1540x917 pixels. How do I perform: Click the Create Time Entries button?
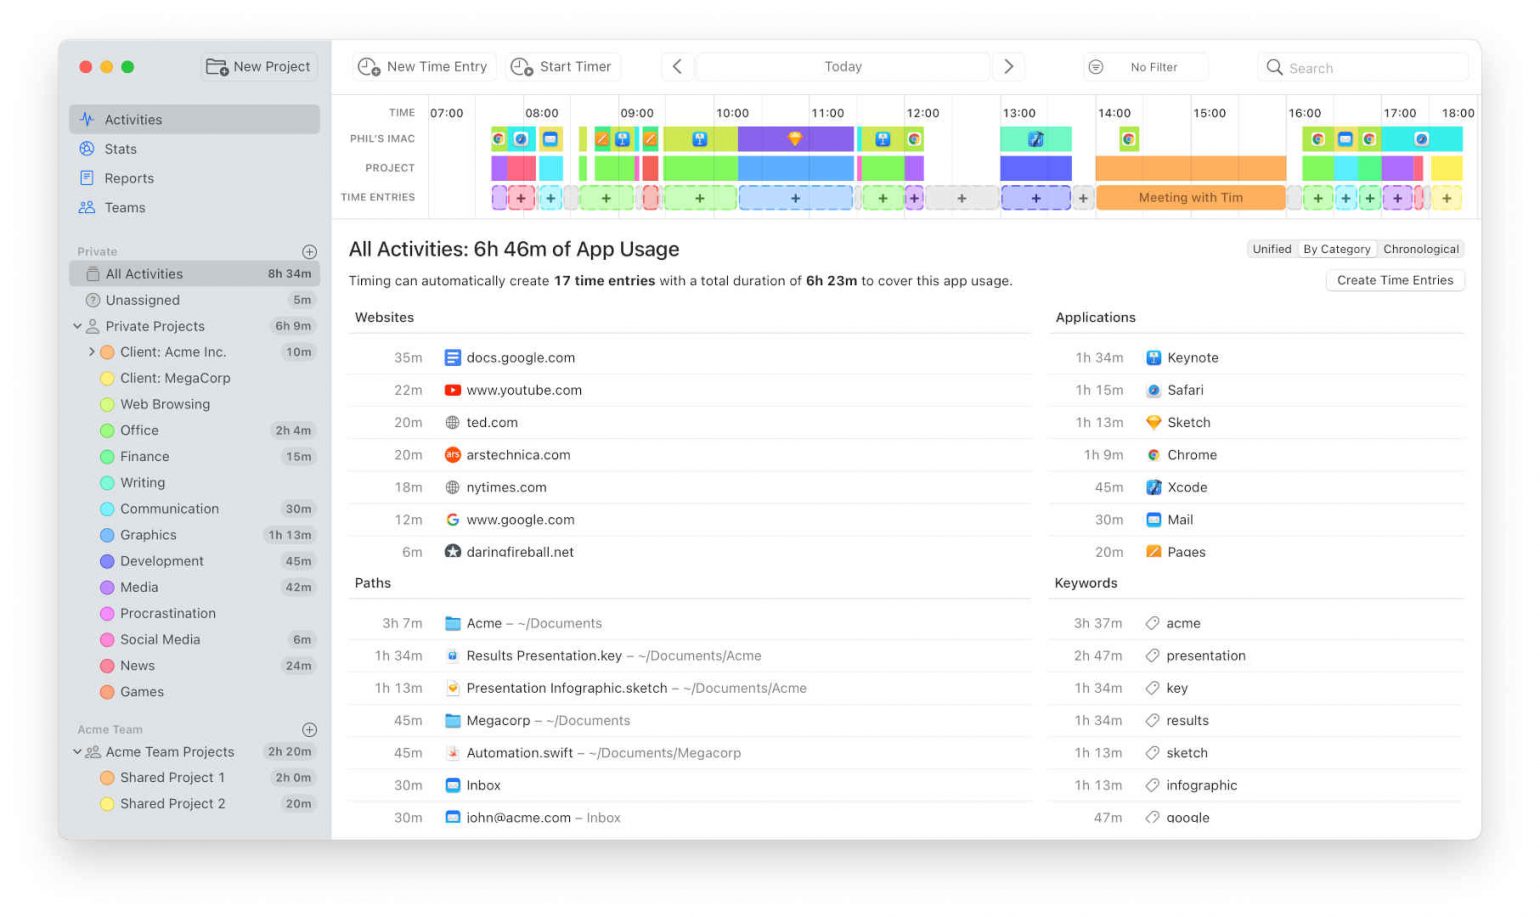(1395, 280)
